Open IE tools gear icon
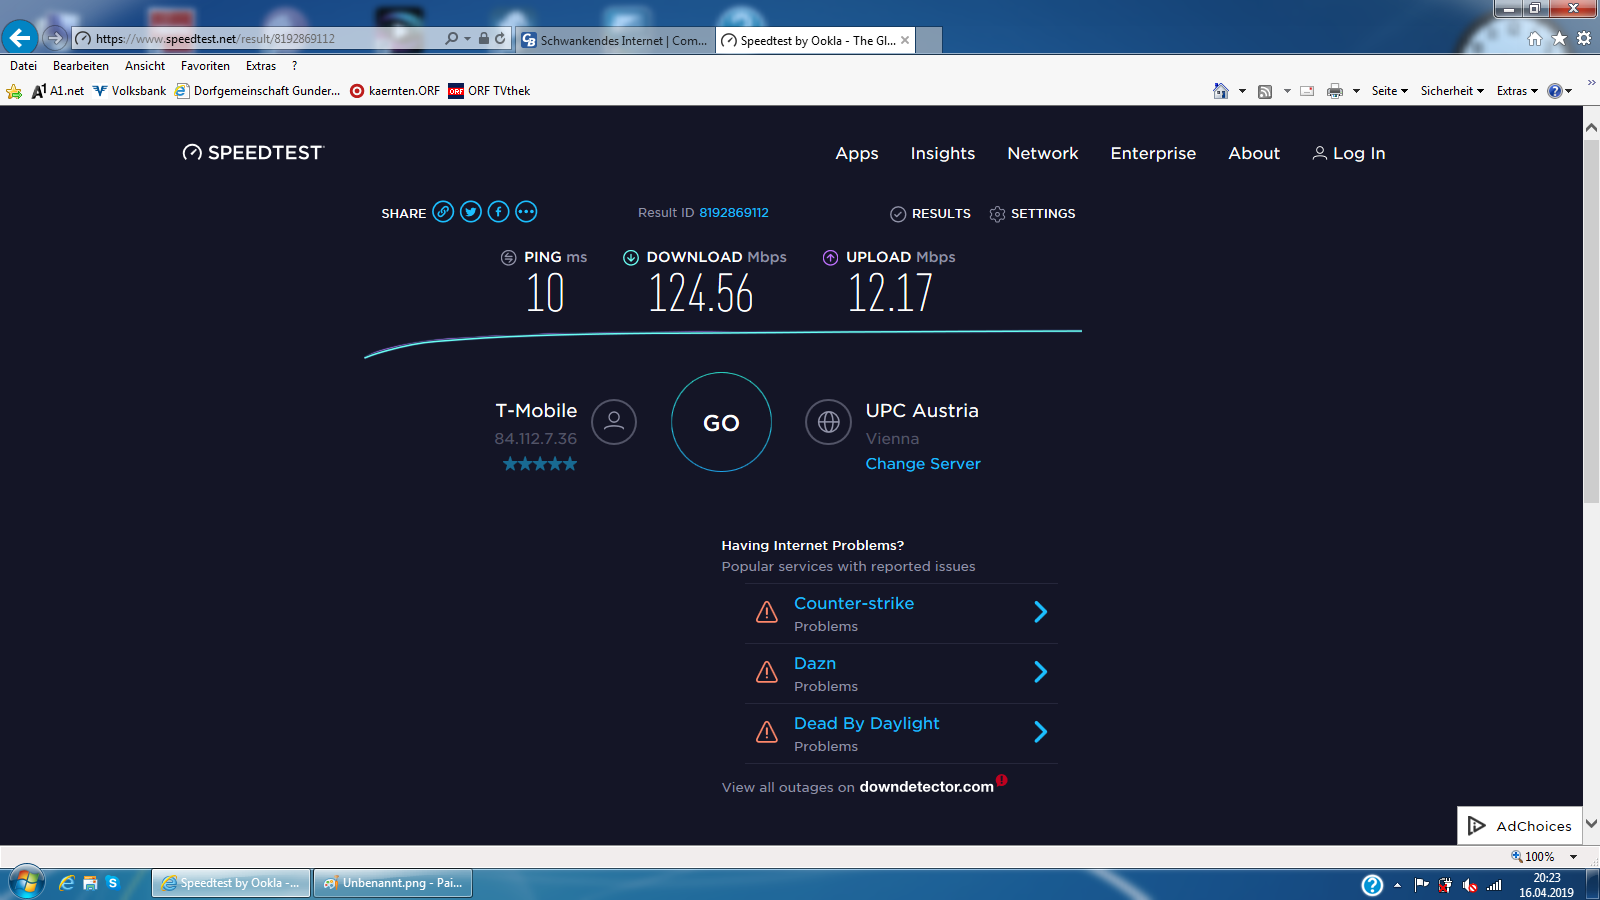The image size is (1600, 900). pos(1584,38)
